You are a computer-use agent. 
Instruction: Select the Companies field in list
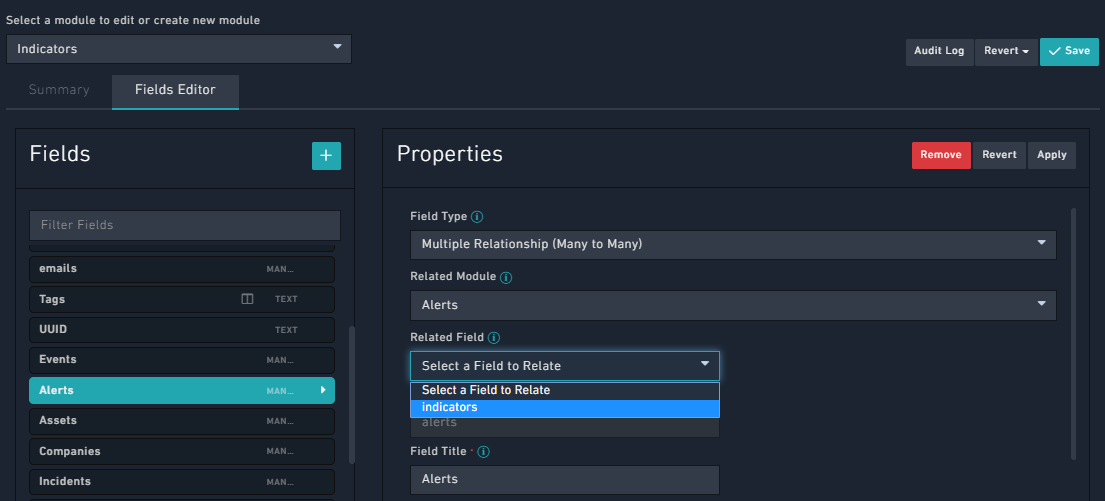pos(182,452)
